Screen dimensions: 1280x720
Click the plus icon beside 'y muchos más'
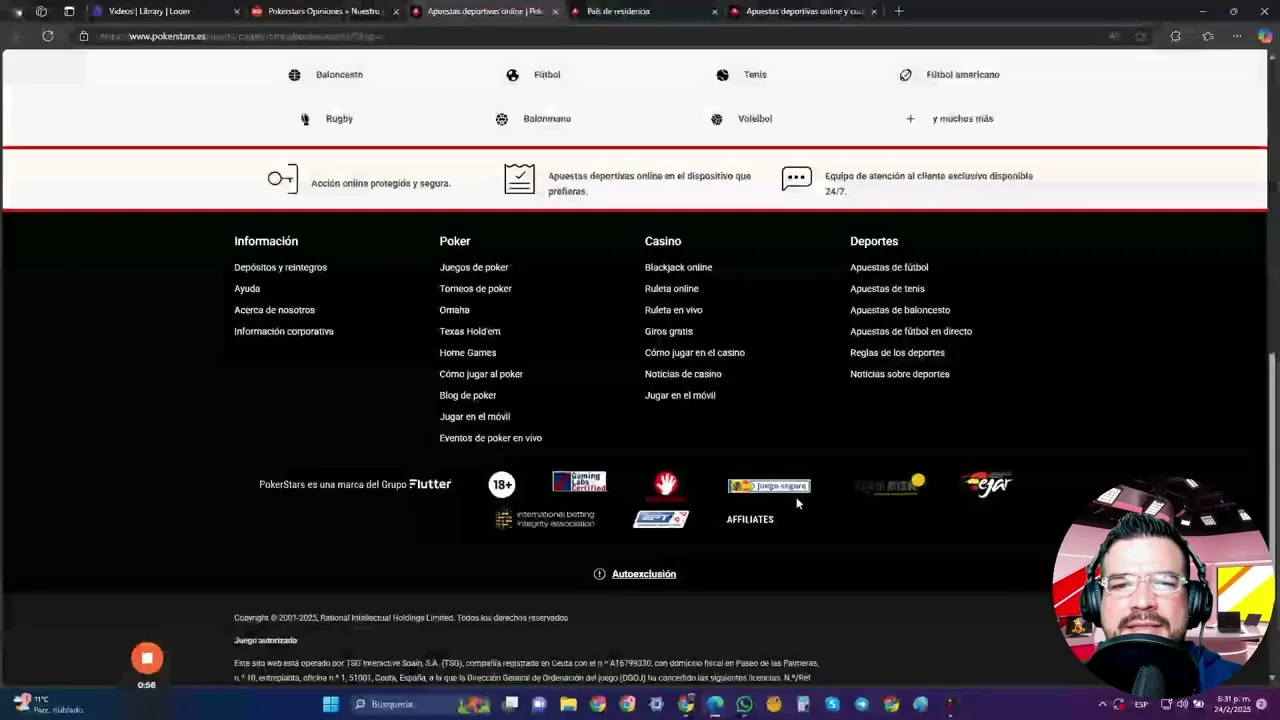pos(910,119)
